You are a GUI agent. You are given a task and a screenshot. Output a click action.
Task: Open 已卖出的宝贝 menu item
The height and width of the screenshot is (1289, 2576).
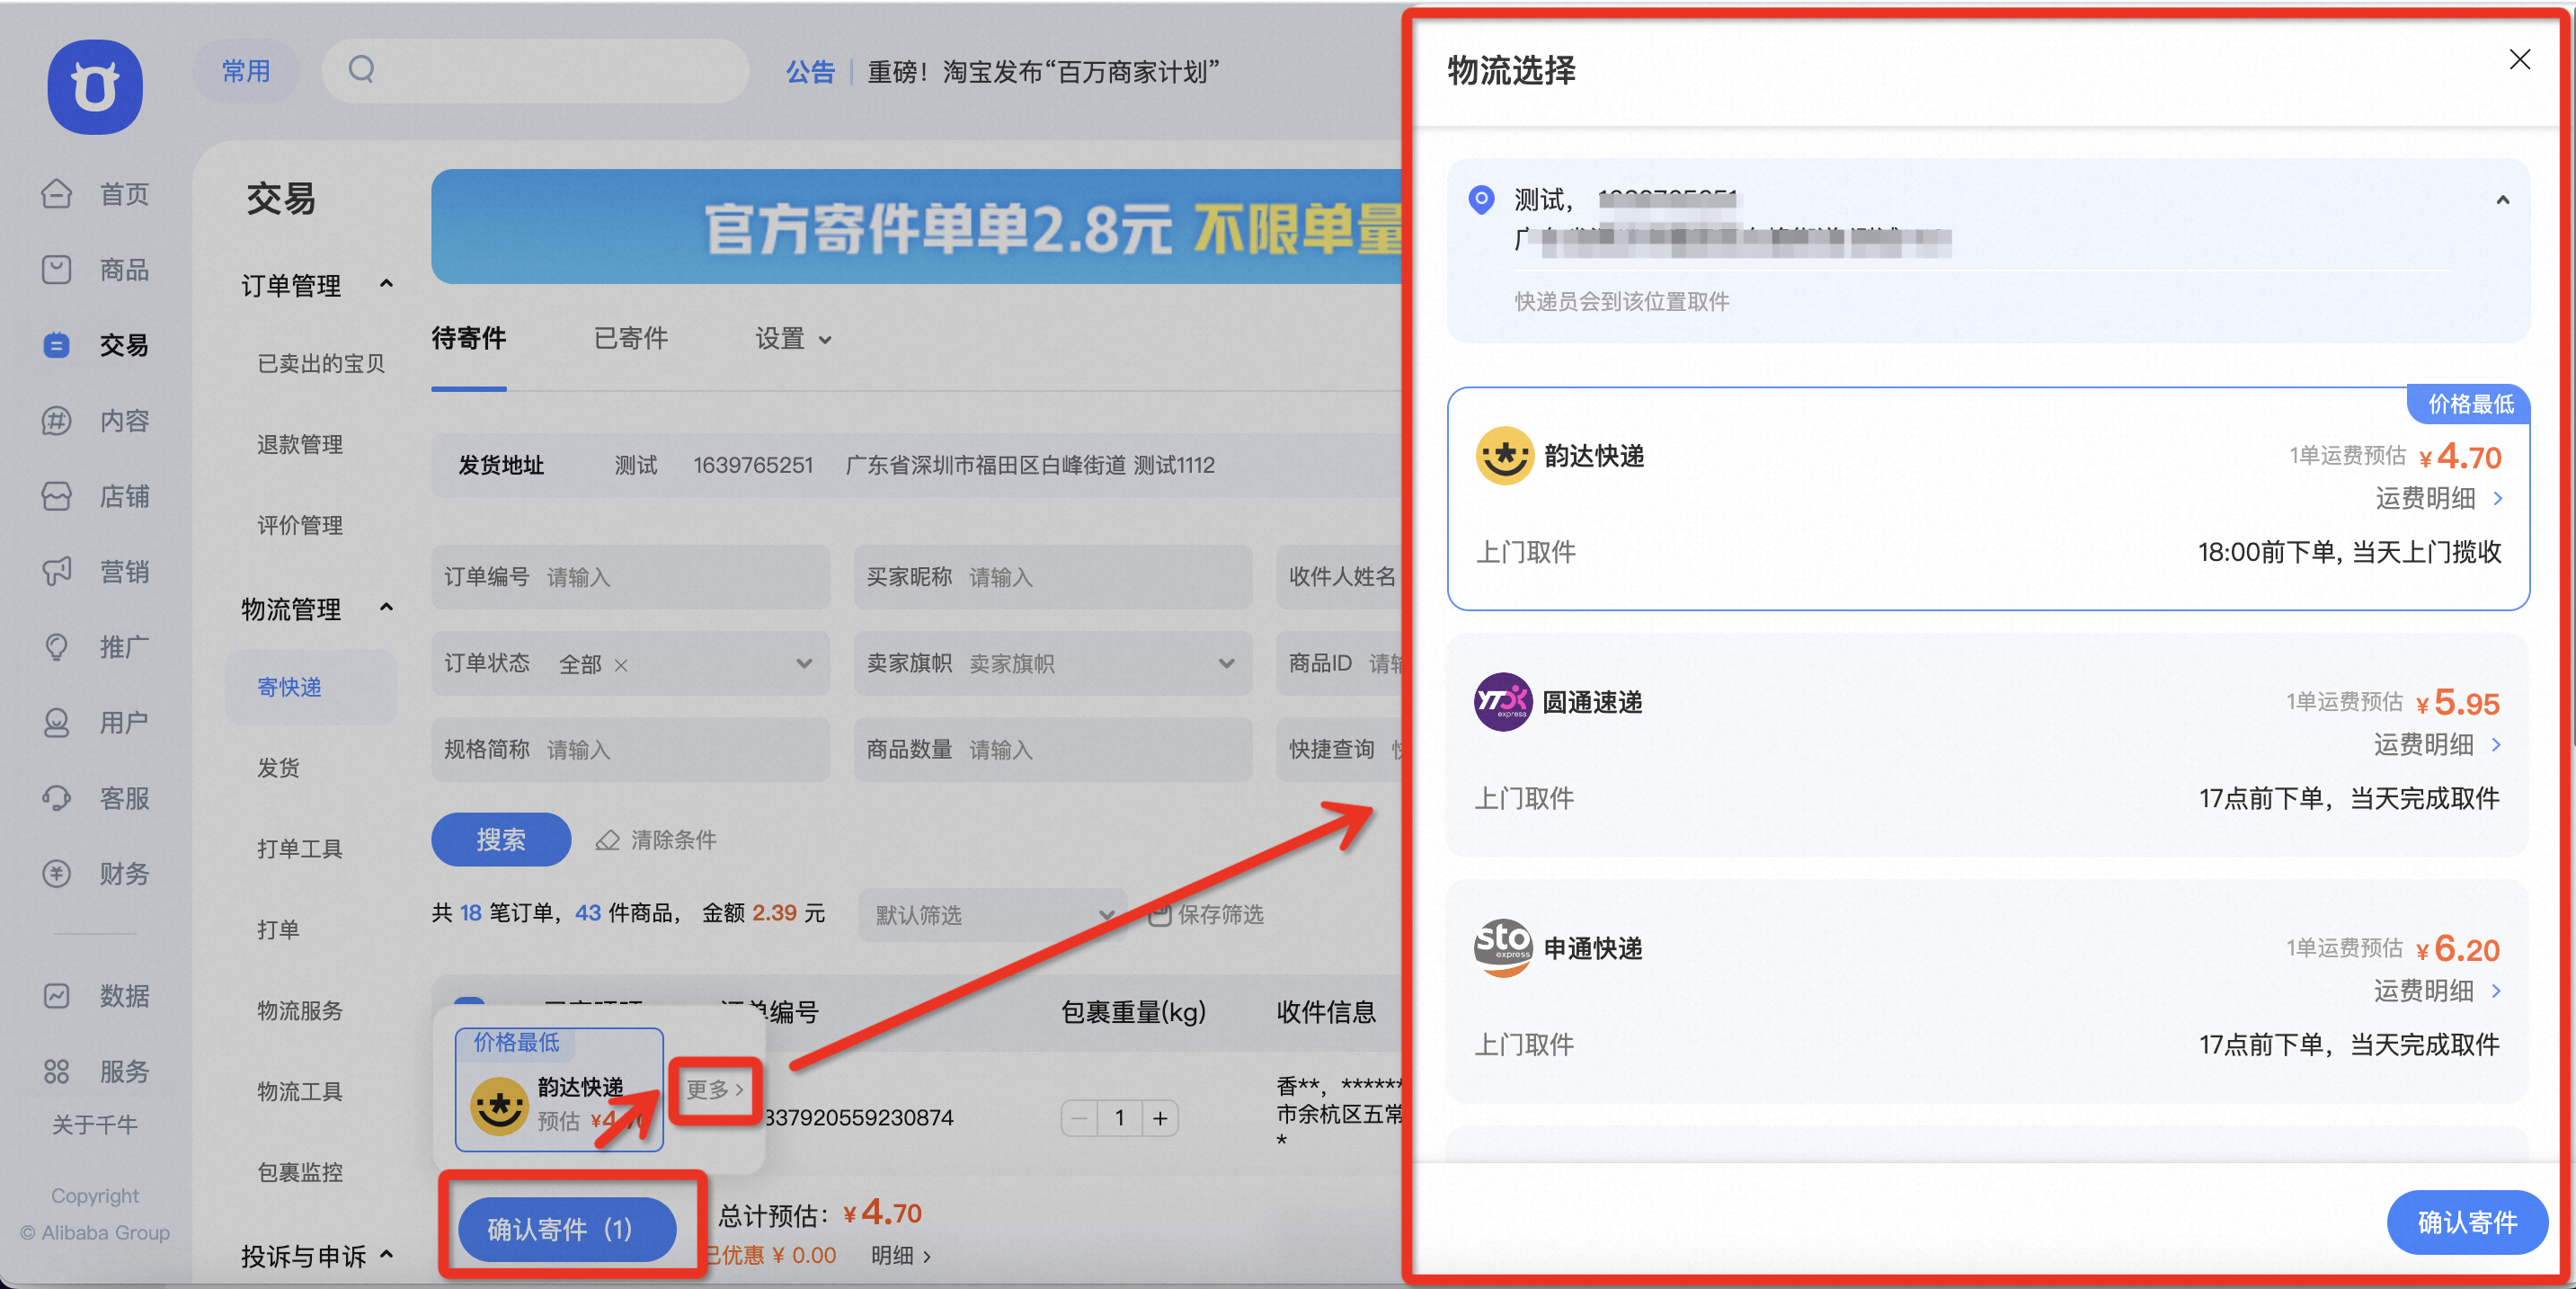click(x=321, y=364)
